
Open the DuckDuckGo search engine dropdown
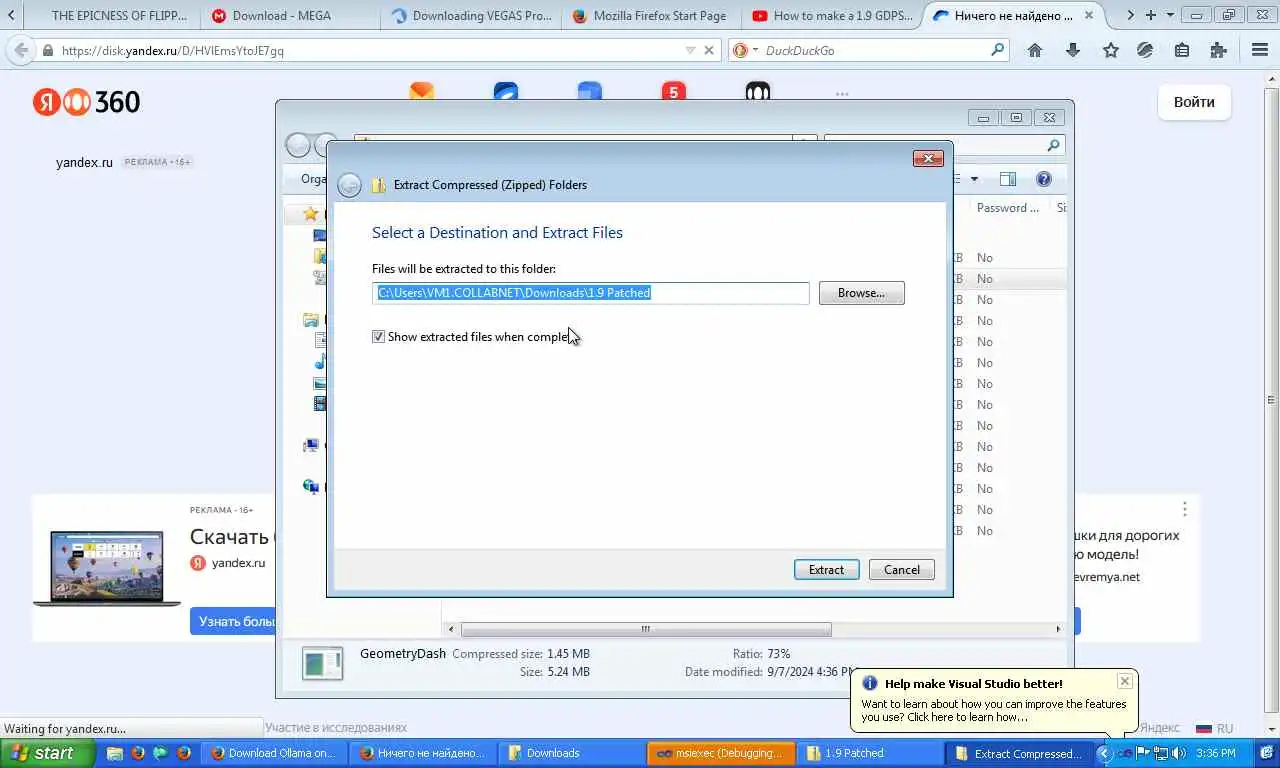[x=746, y=50]
